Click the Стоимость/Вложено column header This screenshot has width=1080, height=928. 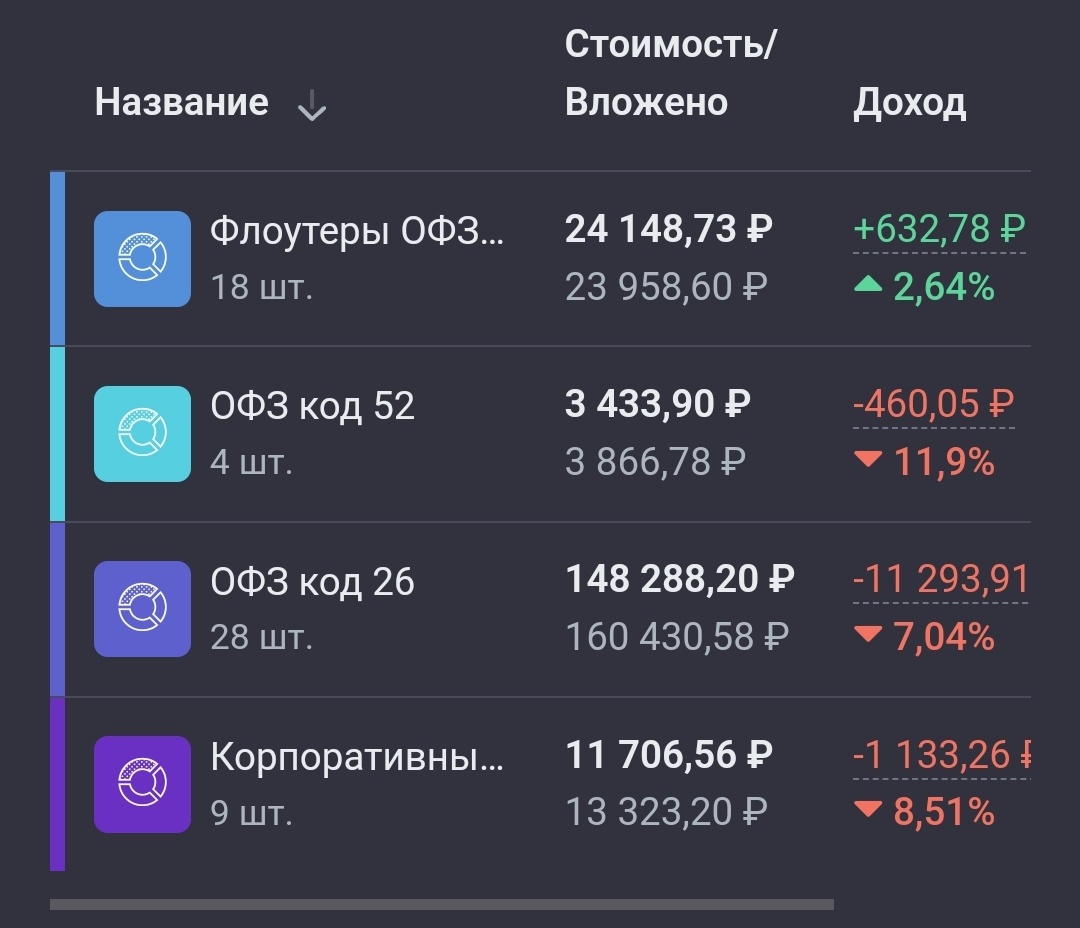click(x=672, y=72)
